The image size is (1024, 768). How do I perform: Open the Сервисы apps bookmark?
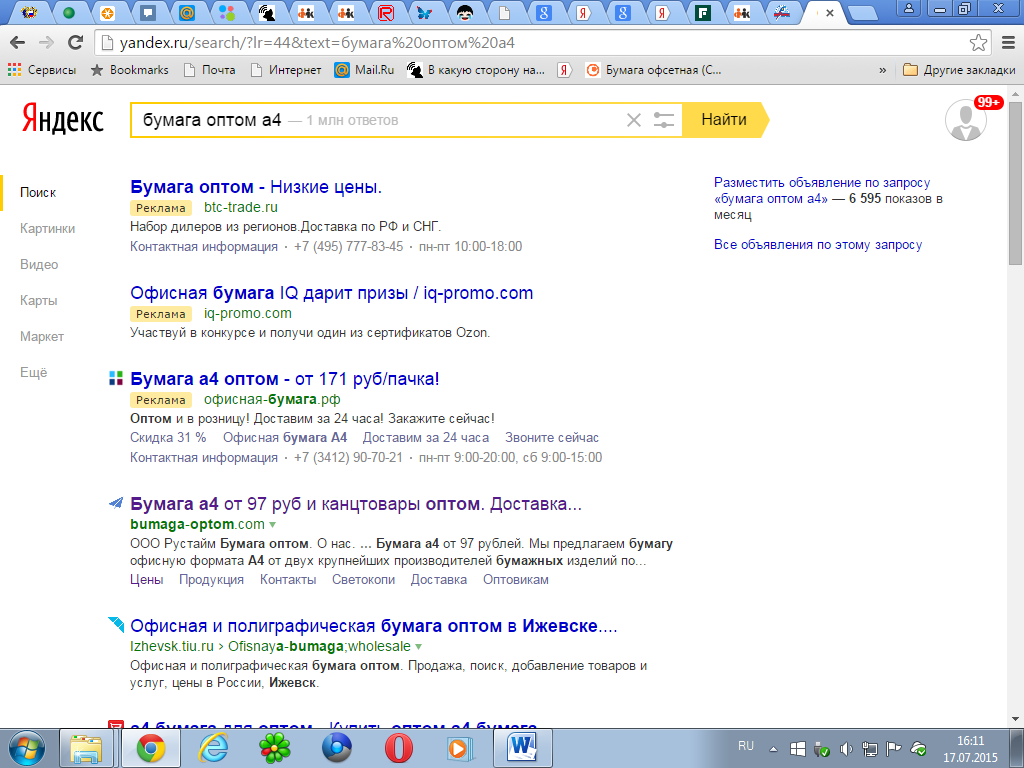42,70
